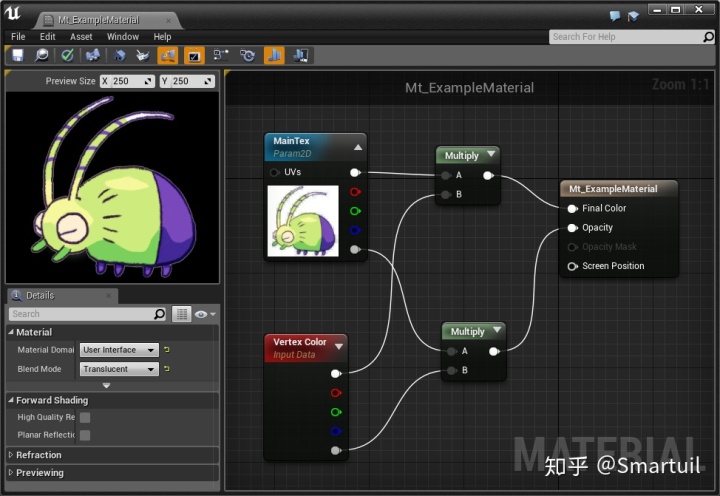The width and height of the screenshot is (720, 496).
Task: Click the Preview Size Y field
Action: pyautogui.click(x=187, y=81)
